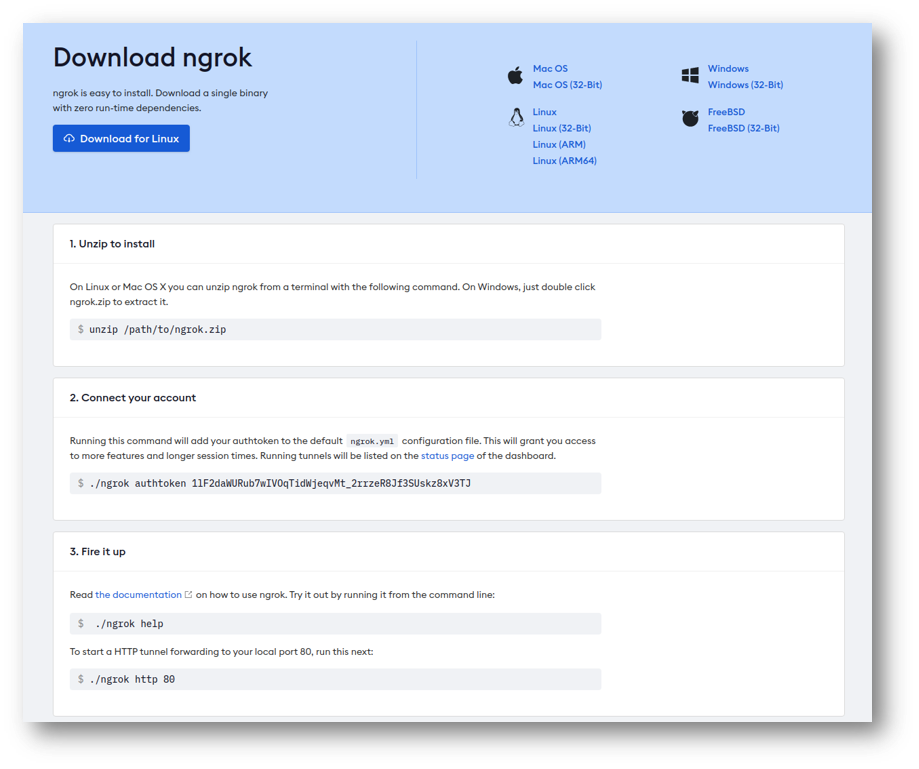Open the Windows download link

728,69
